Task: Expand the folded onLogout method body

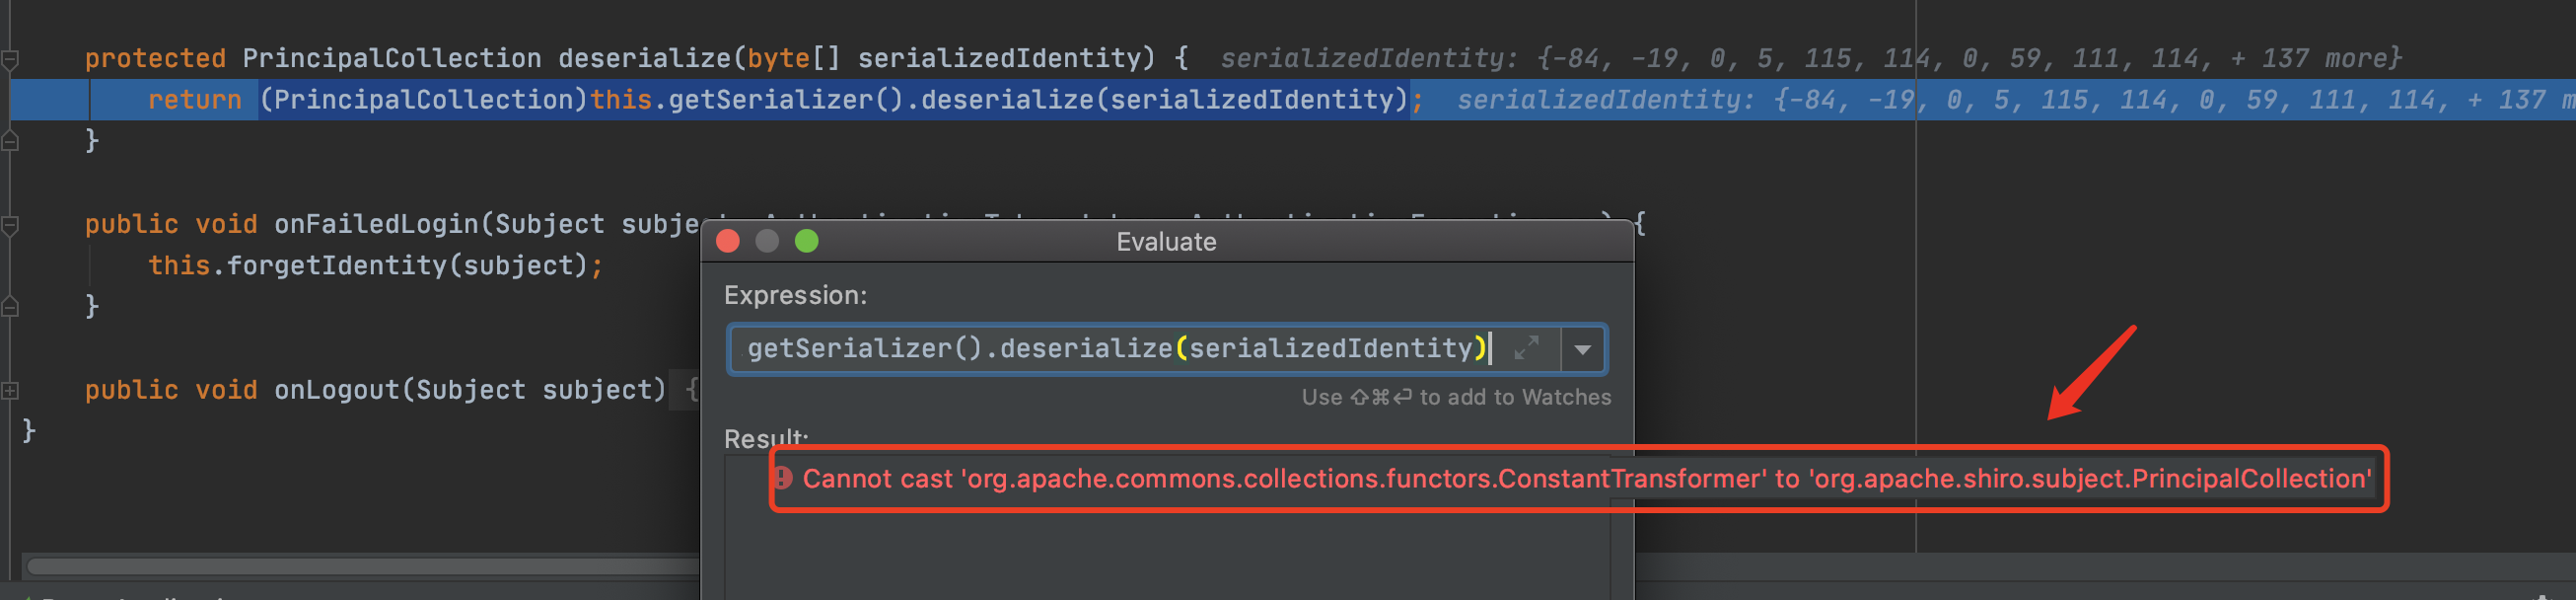Action: coord(10,390)
